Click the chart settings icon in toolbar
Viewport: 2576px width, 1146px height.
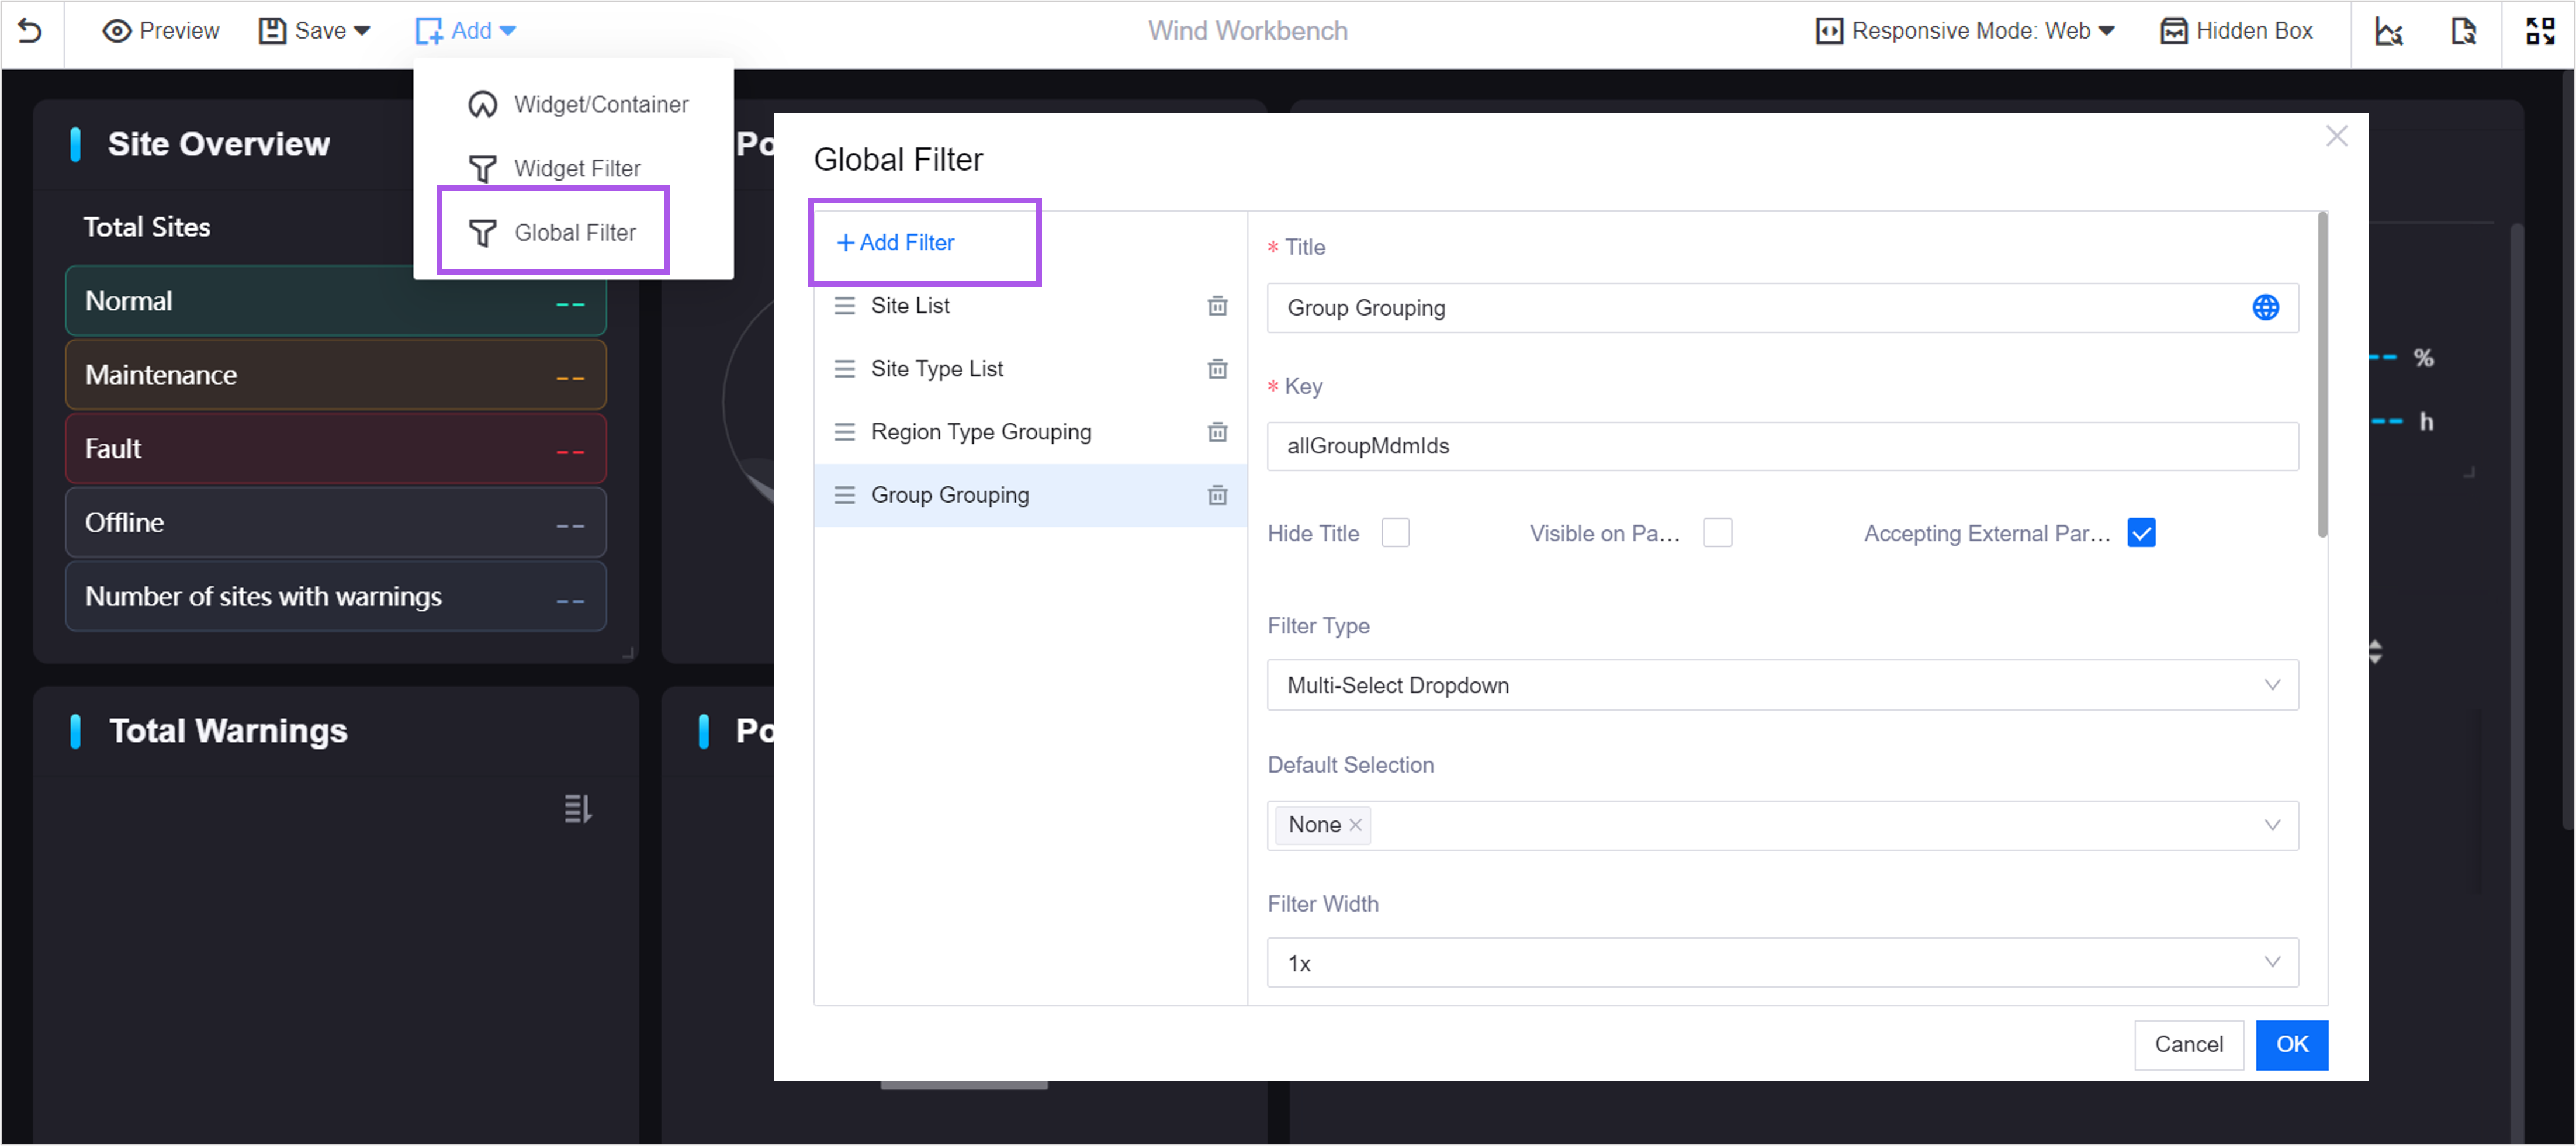[2388, 31]
